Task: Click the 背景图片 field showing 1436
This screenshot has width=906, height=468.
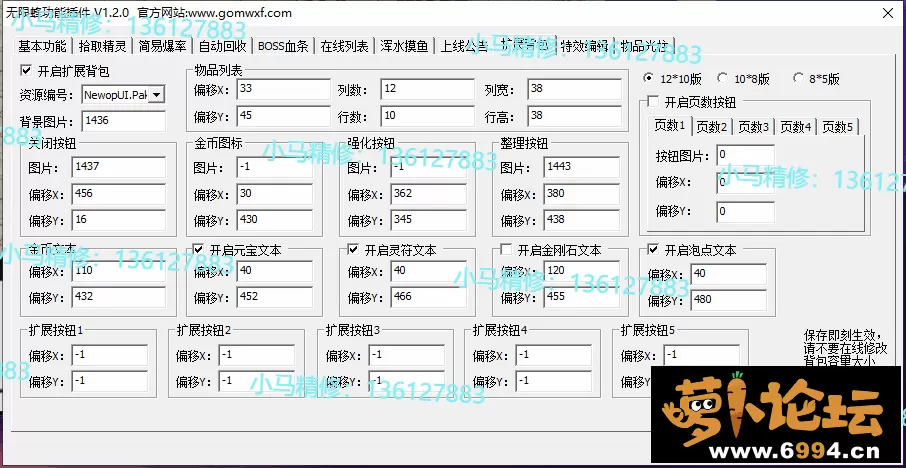Action: click(x=124, y=121)
